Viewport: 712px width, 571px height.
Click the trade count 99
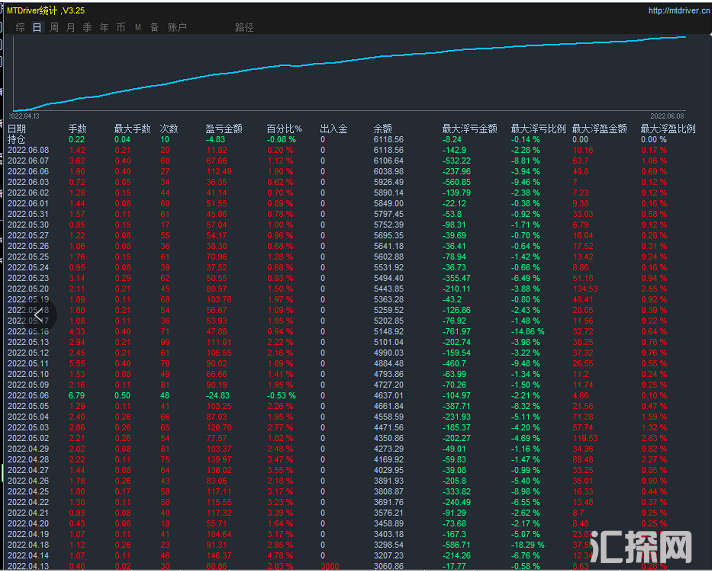165,342
